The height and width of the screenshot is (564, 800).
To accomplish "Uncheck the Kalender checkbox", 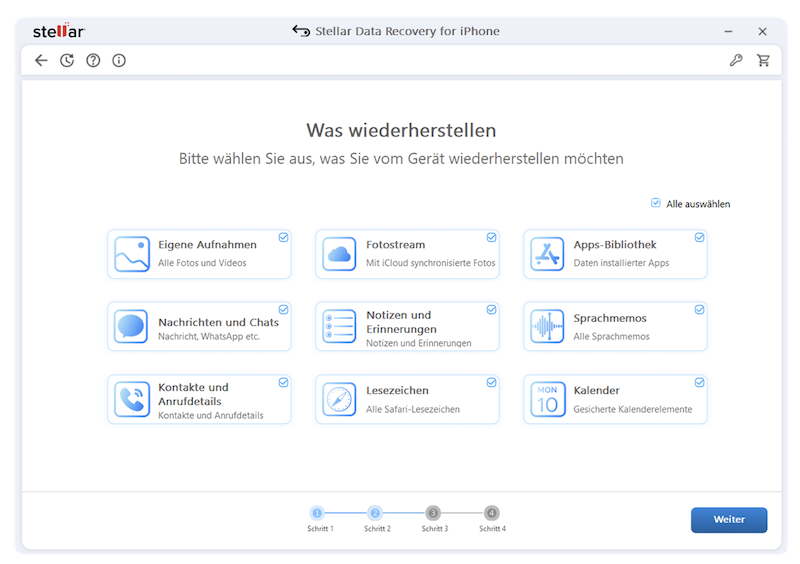I will [699, 383].
